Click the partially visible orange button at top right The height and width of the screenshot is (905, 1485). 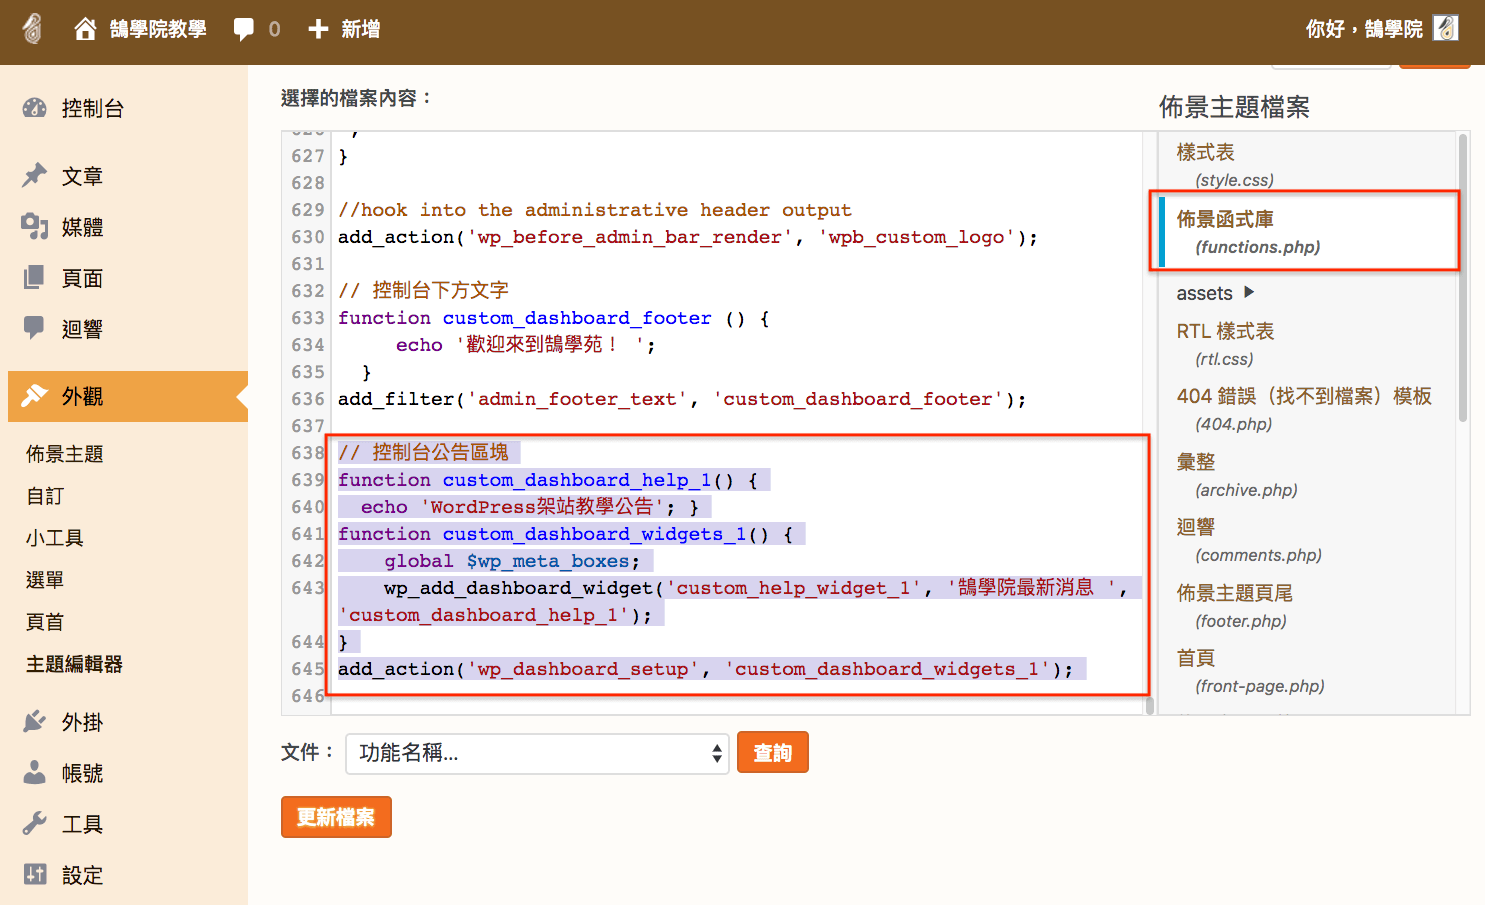(1434, 65)
